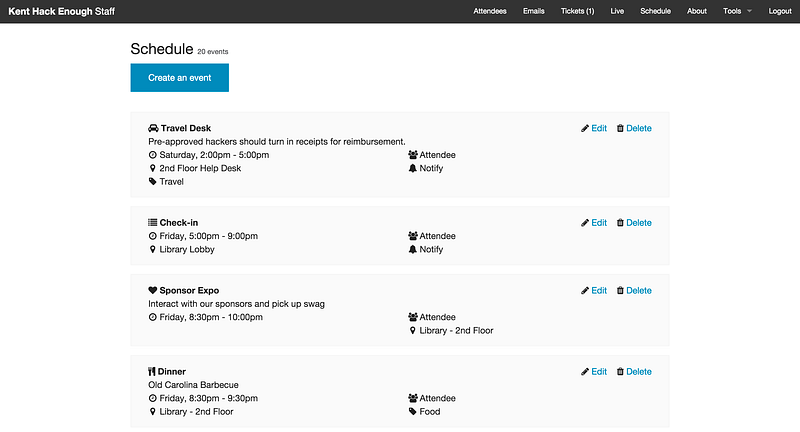Open the Attendees page
This screenshot has width=800, height=432.
pos(490,11)
